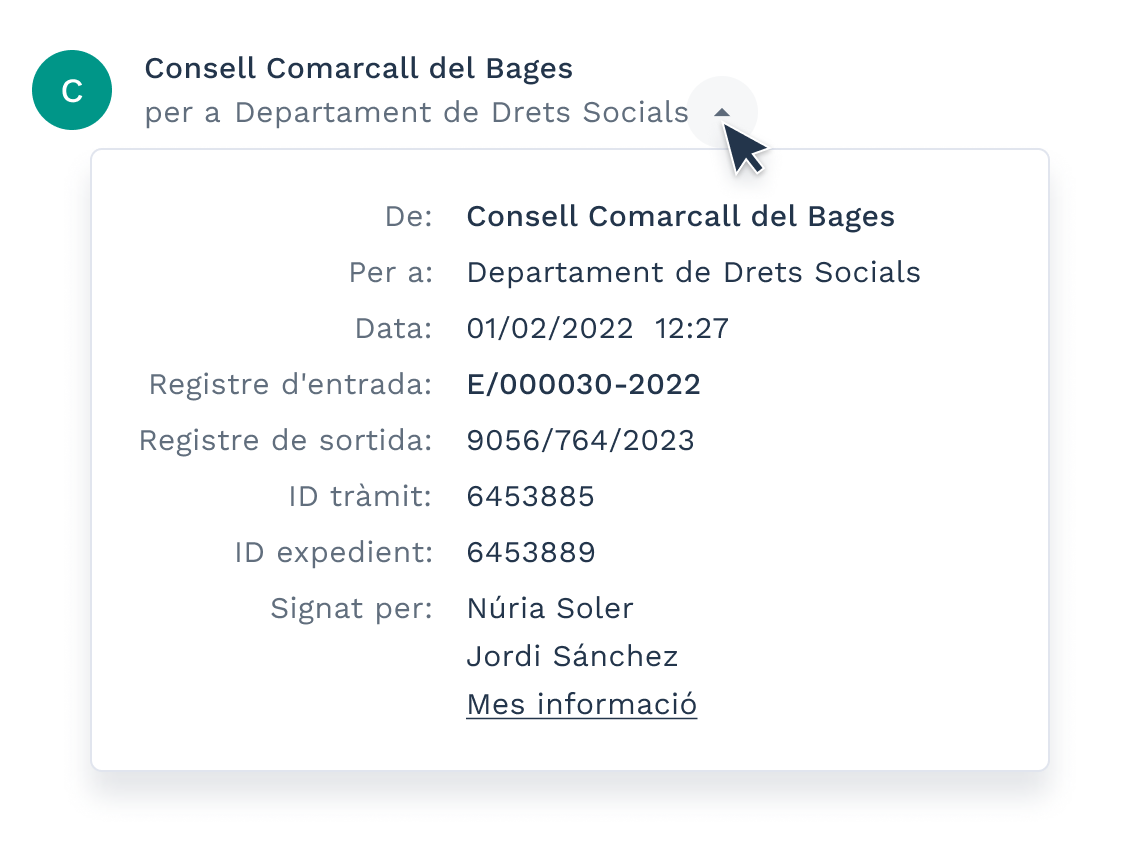The width and height of the screenshot is (1138, 868).
Task: Select entry register number E/000030-2022
Action: point(584,385)
